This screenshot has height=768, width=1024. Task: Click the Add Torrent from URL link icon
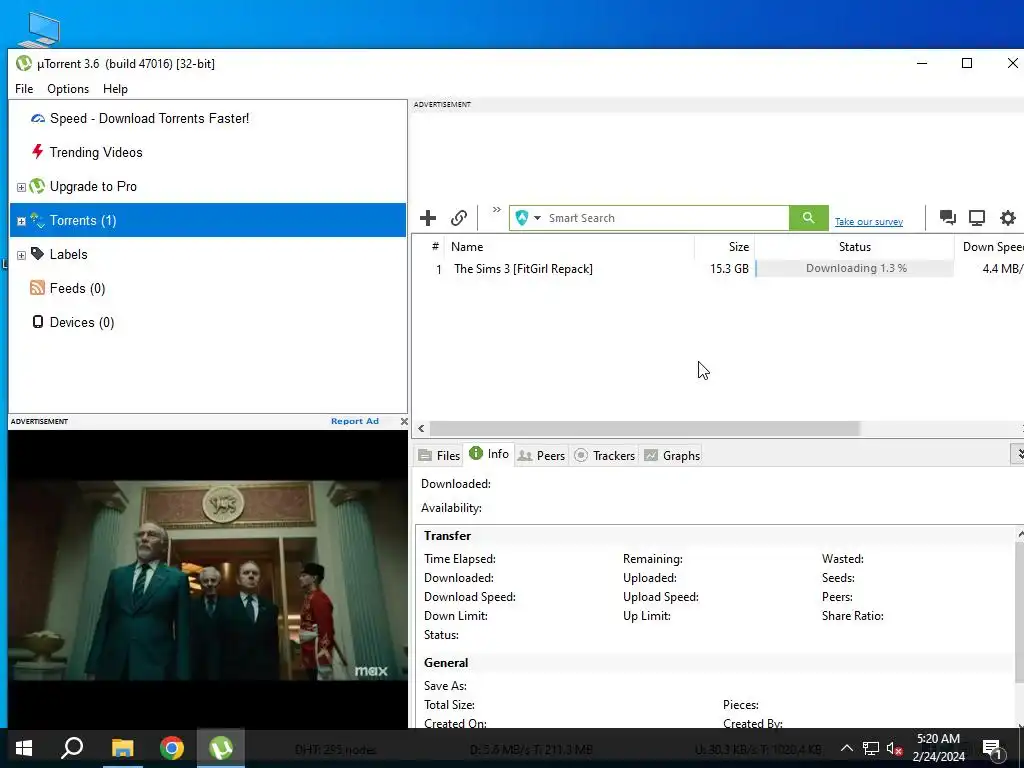tap(459, 218)
